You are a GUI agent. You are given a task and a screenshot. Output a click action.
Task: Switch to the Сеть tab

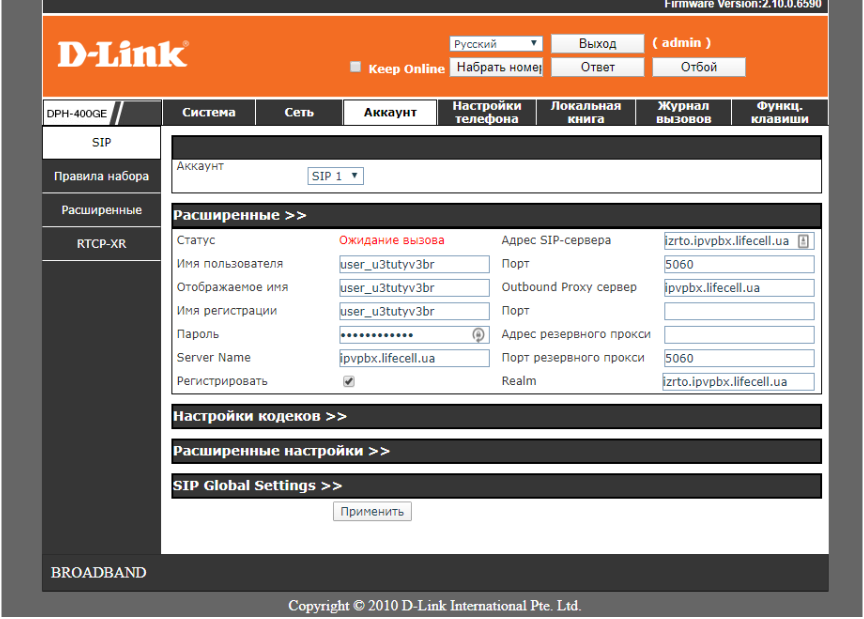299,112
